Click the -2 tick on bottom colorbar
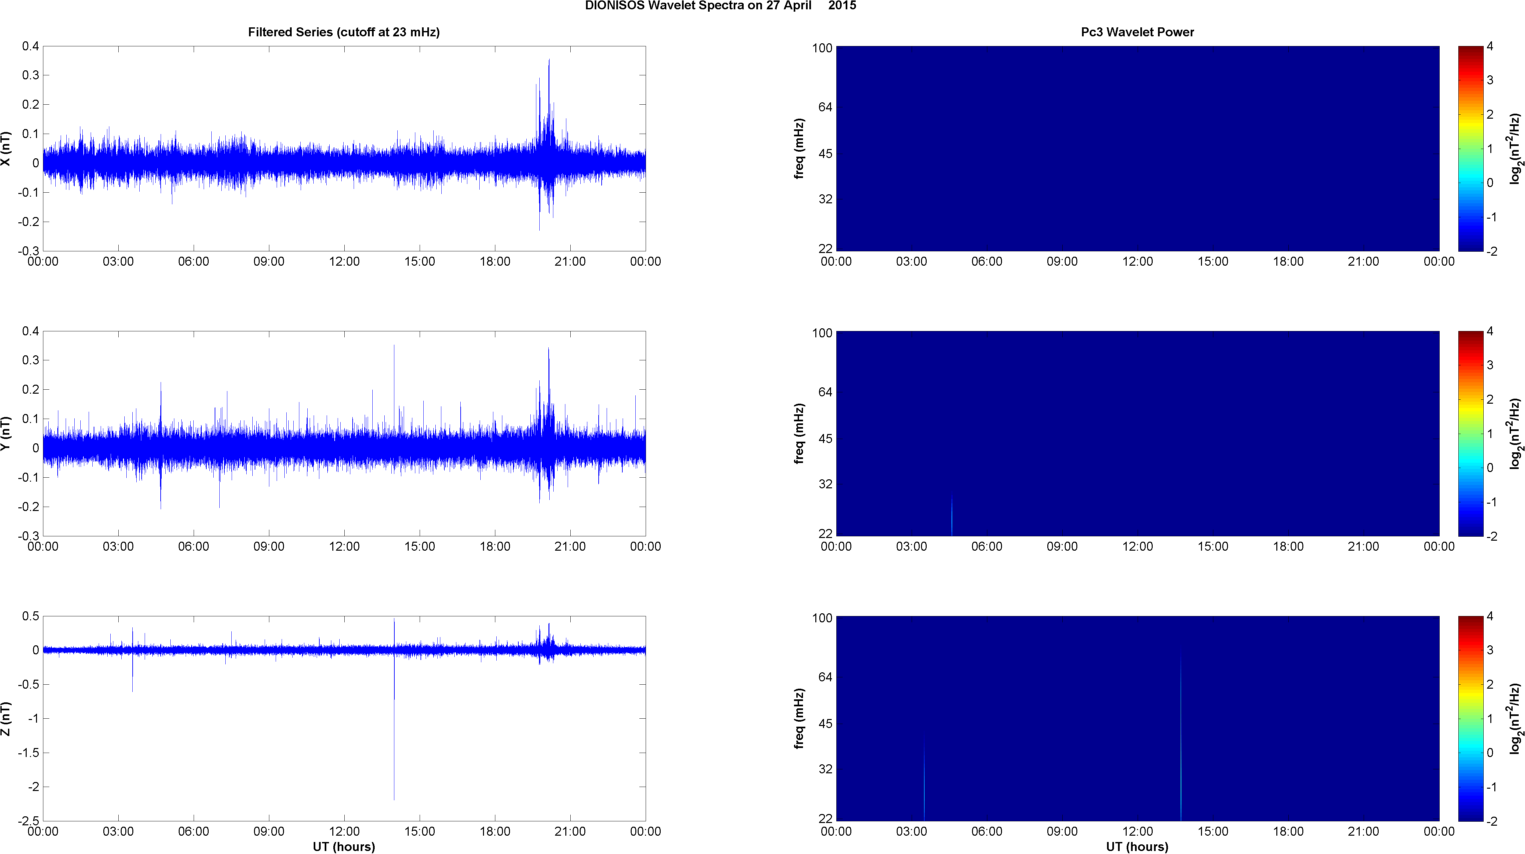The width and height of the screenshot is (1525, 854). [x=1491, y=821]
